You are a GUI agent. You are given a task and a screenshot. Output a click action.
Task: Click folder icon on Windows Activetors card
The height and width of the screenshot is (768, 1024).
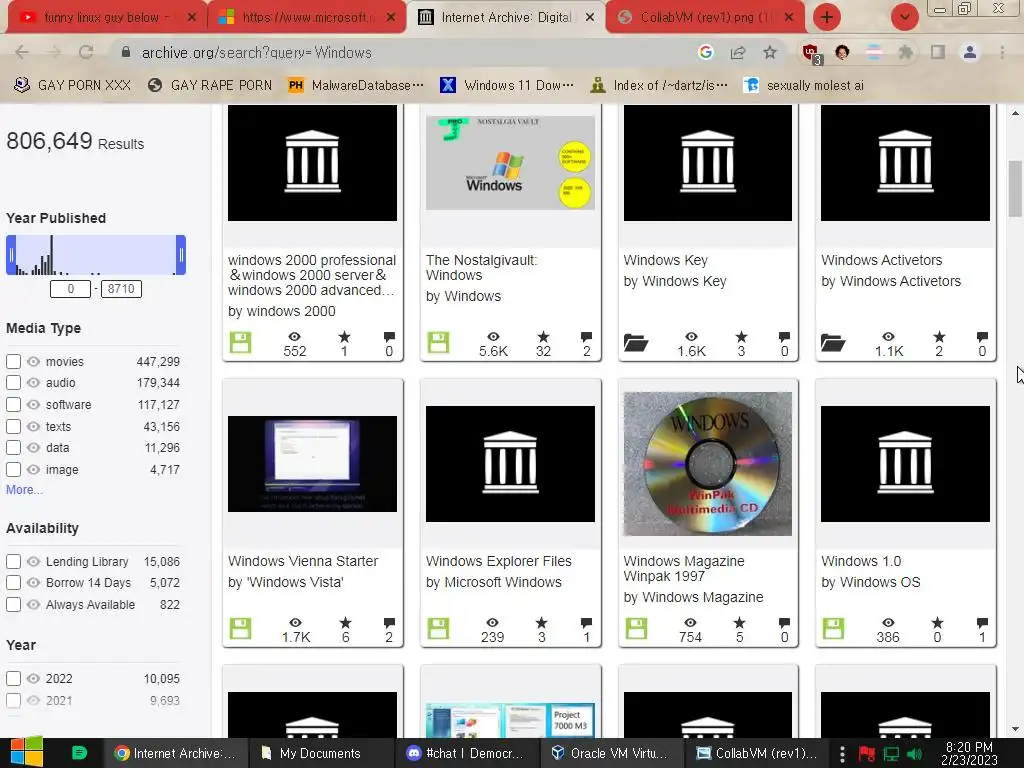point(833,343)
